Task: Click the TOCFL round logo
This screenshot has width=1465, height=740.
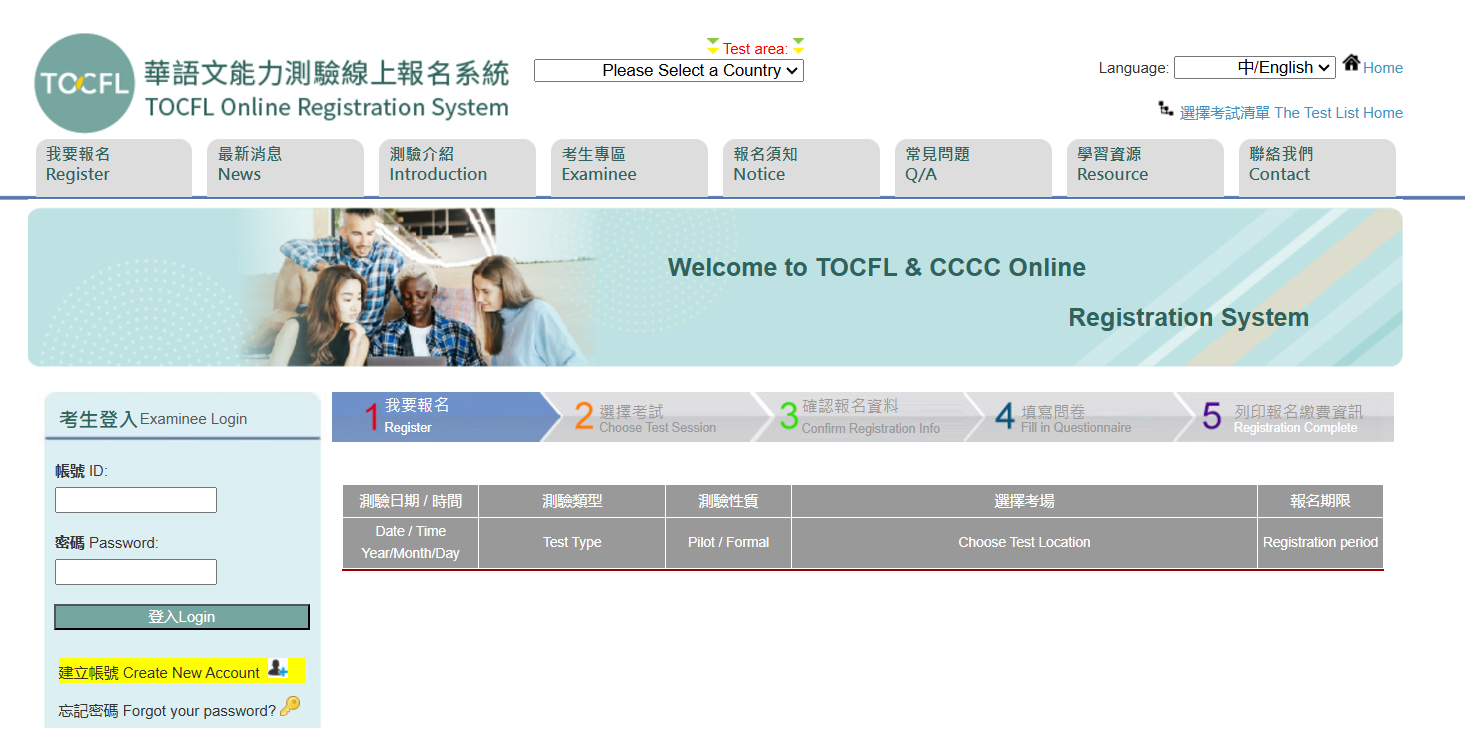Action: click(84, 83)
